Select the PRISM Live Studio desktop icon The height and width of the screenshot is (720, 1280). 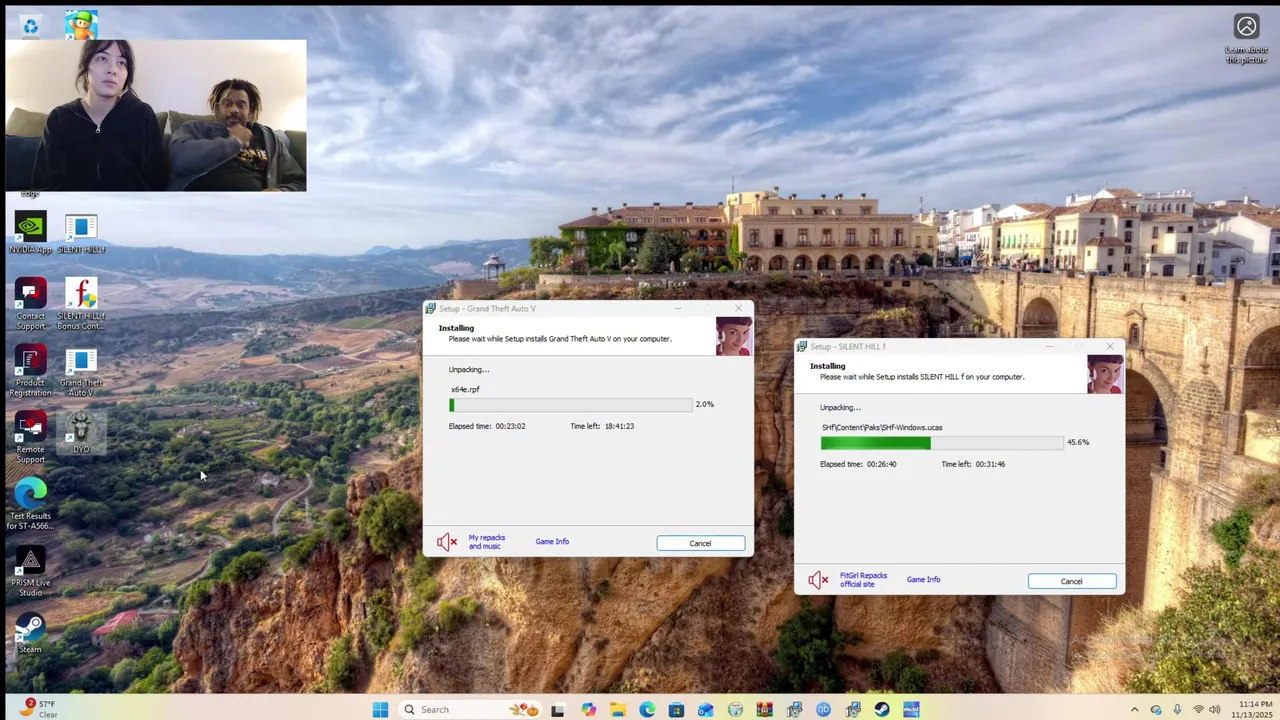(30, 572)
